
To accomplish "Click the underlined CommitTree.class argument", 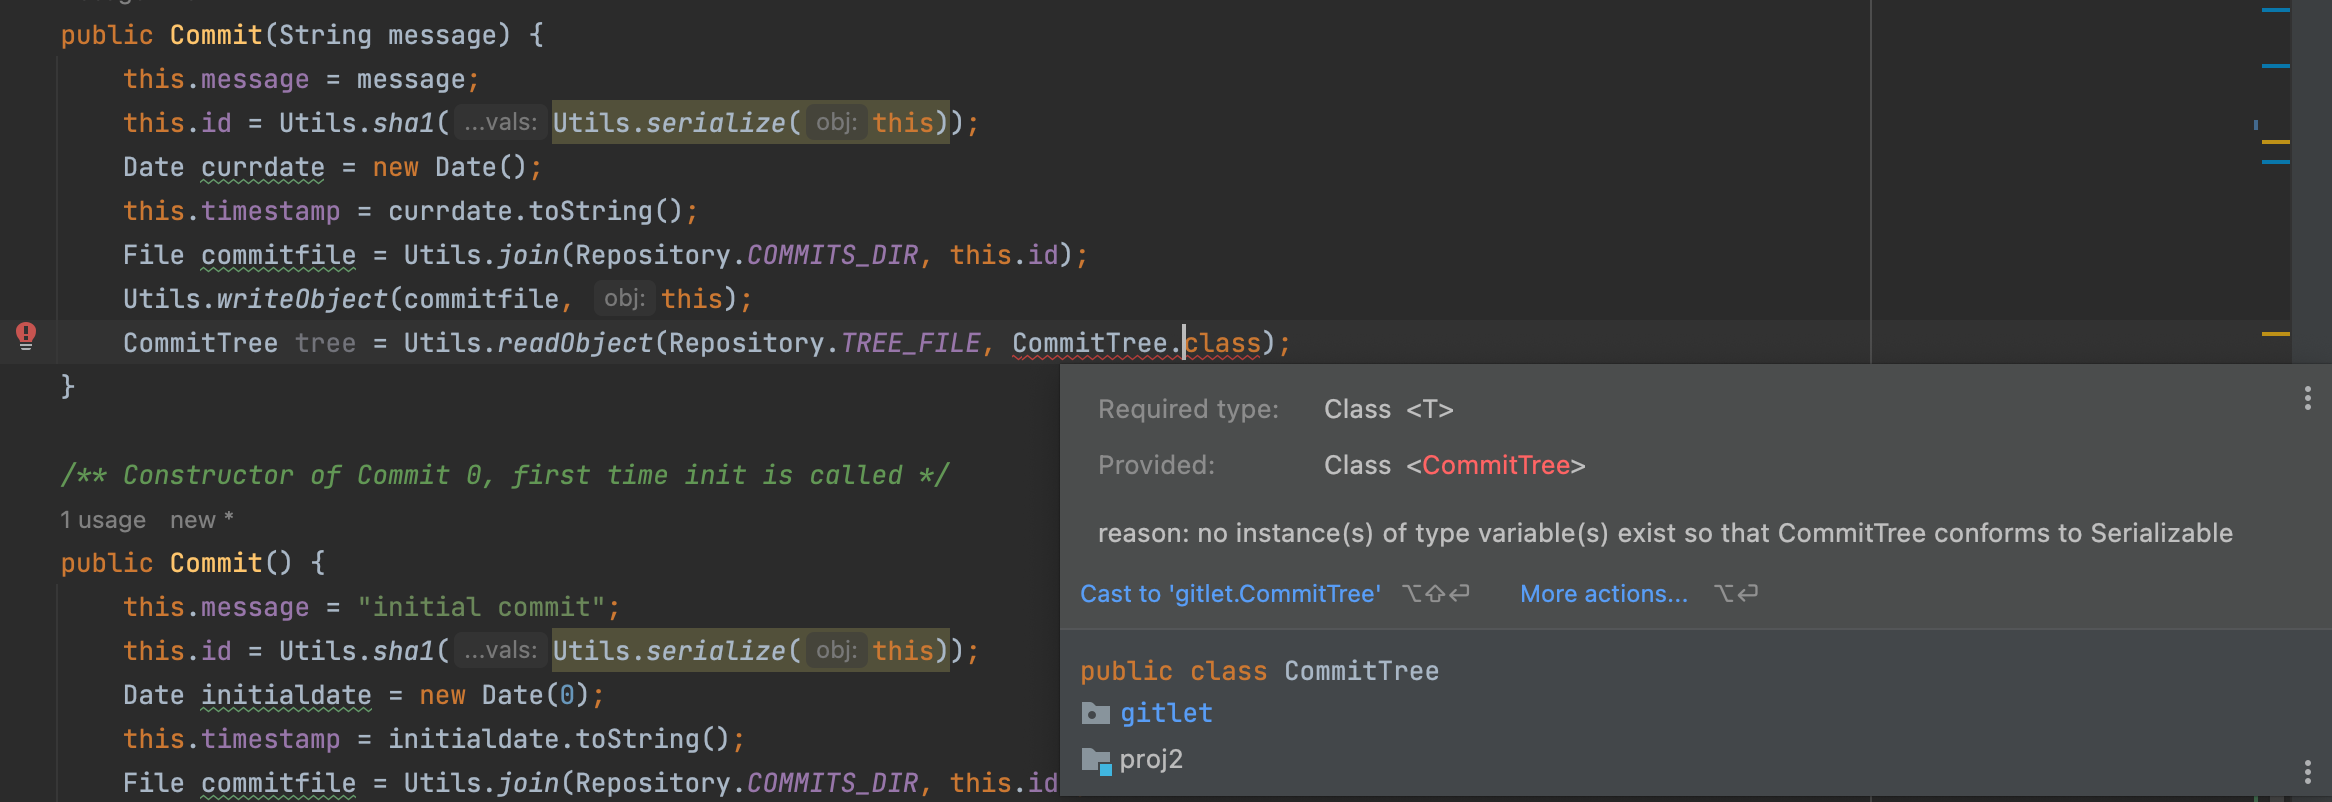I will (x=1136, y=344).
